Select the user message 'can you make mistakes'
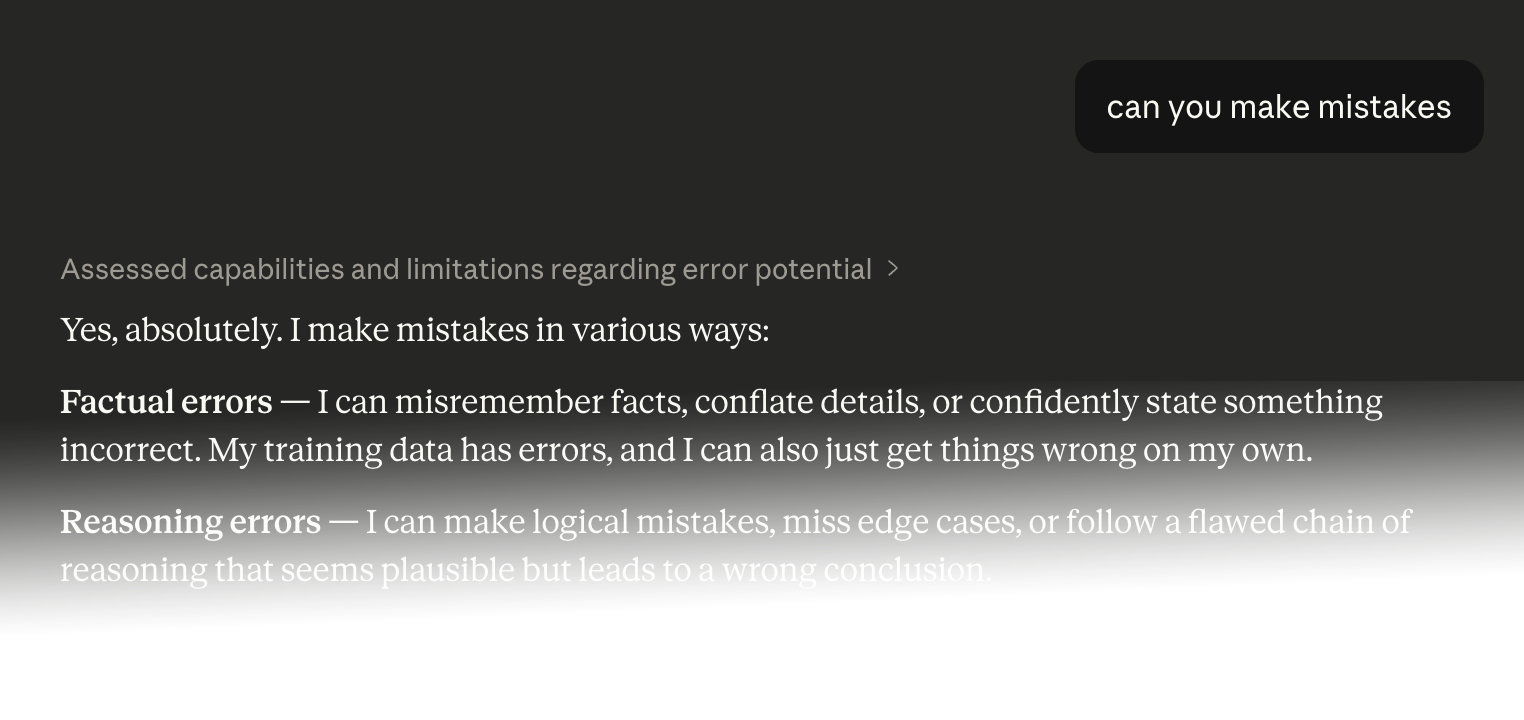Viewport: 1524px width, 720px height. [1279, 106]
